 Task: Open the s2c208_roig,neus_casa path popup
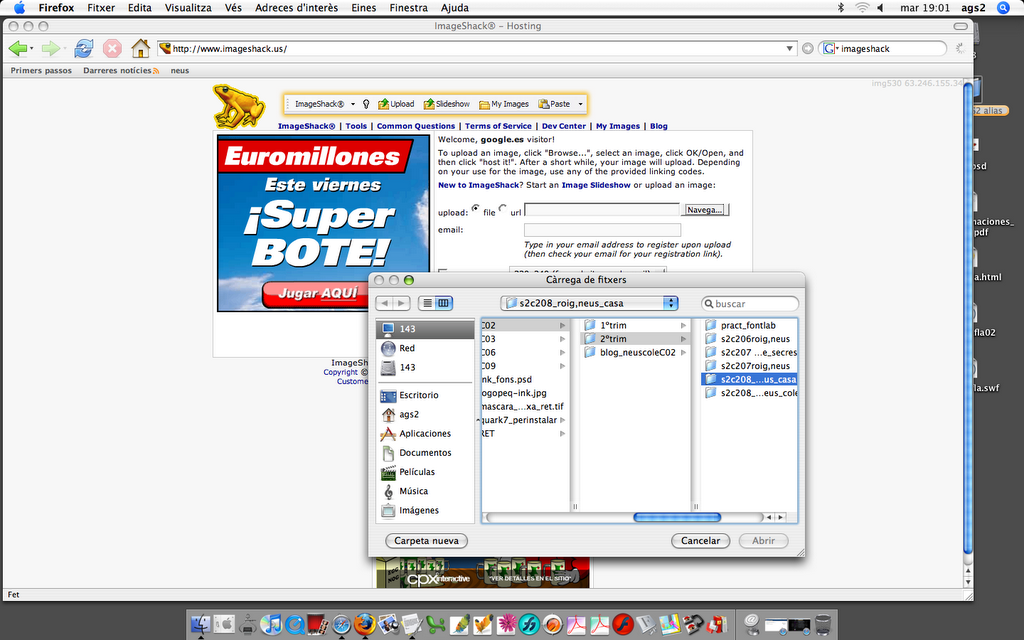coord(590,303)
